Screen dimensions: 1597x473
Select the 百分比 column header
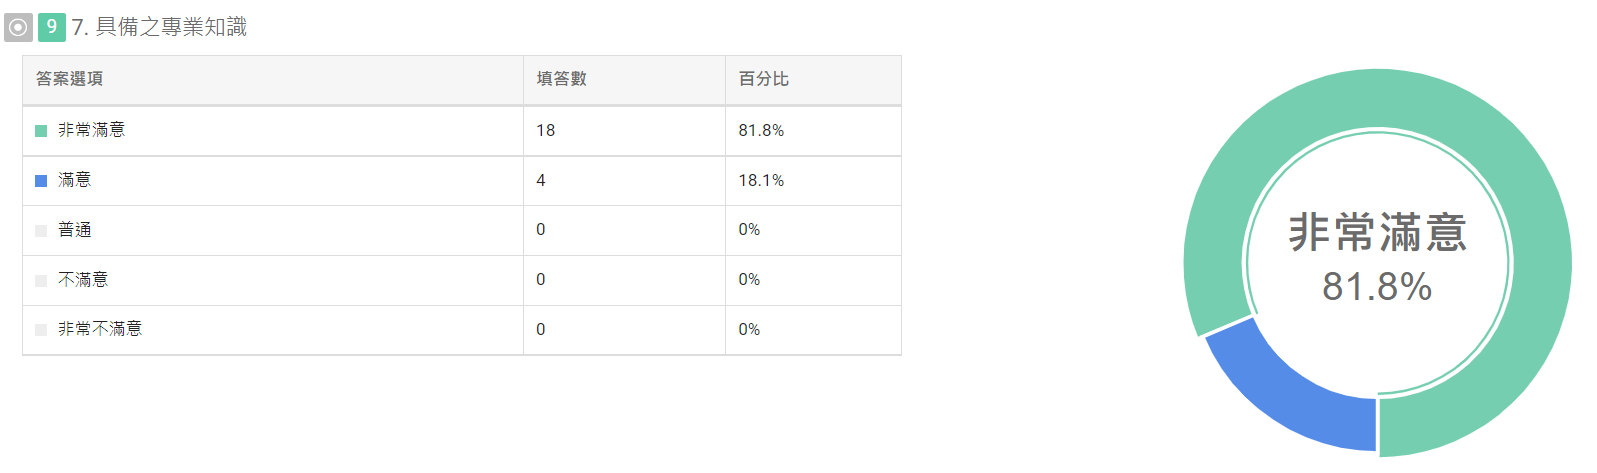tap(764, 79)
